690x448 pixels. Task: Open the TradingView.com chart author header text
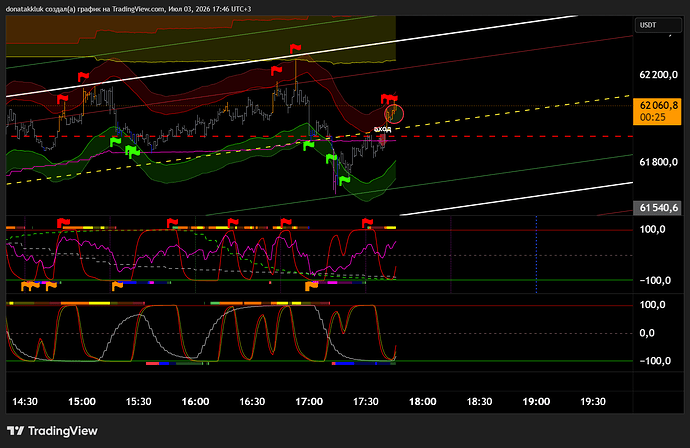tap(128, 9)
